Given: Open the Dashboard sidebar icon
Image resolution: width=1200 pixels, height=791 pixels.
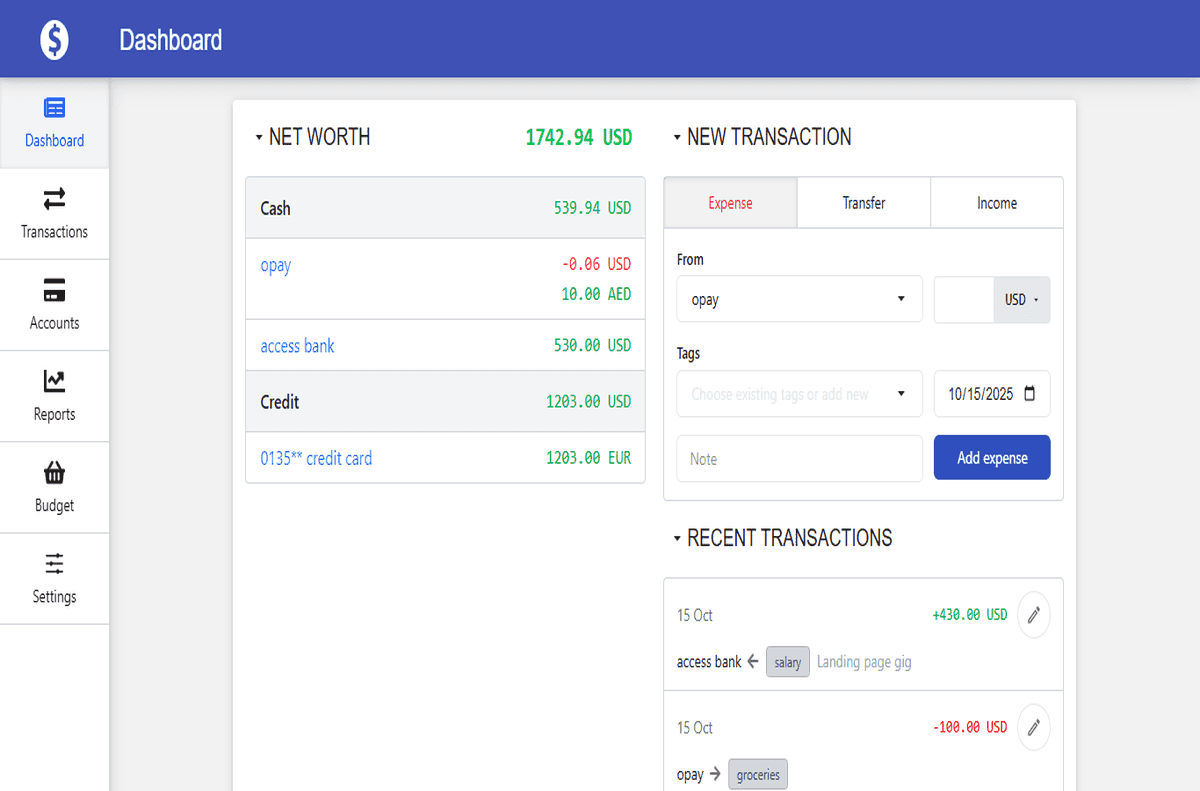Looking at the screenshot, I should 54,108.
